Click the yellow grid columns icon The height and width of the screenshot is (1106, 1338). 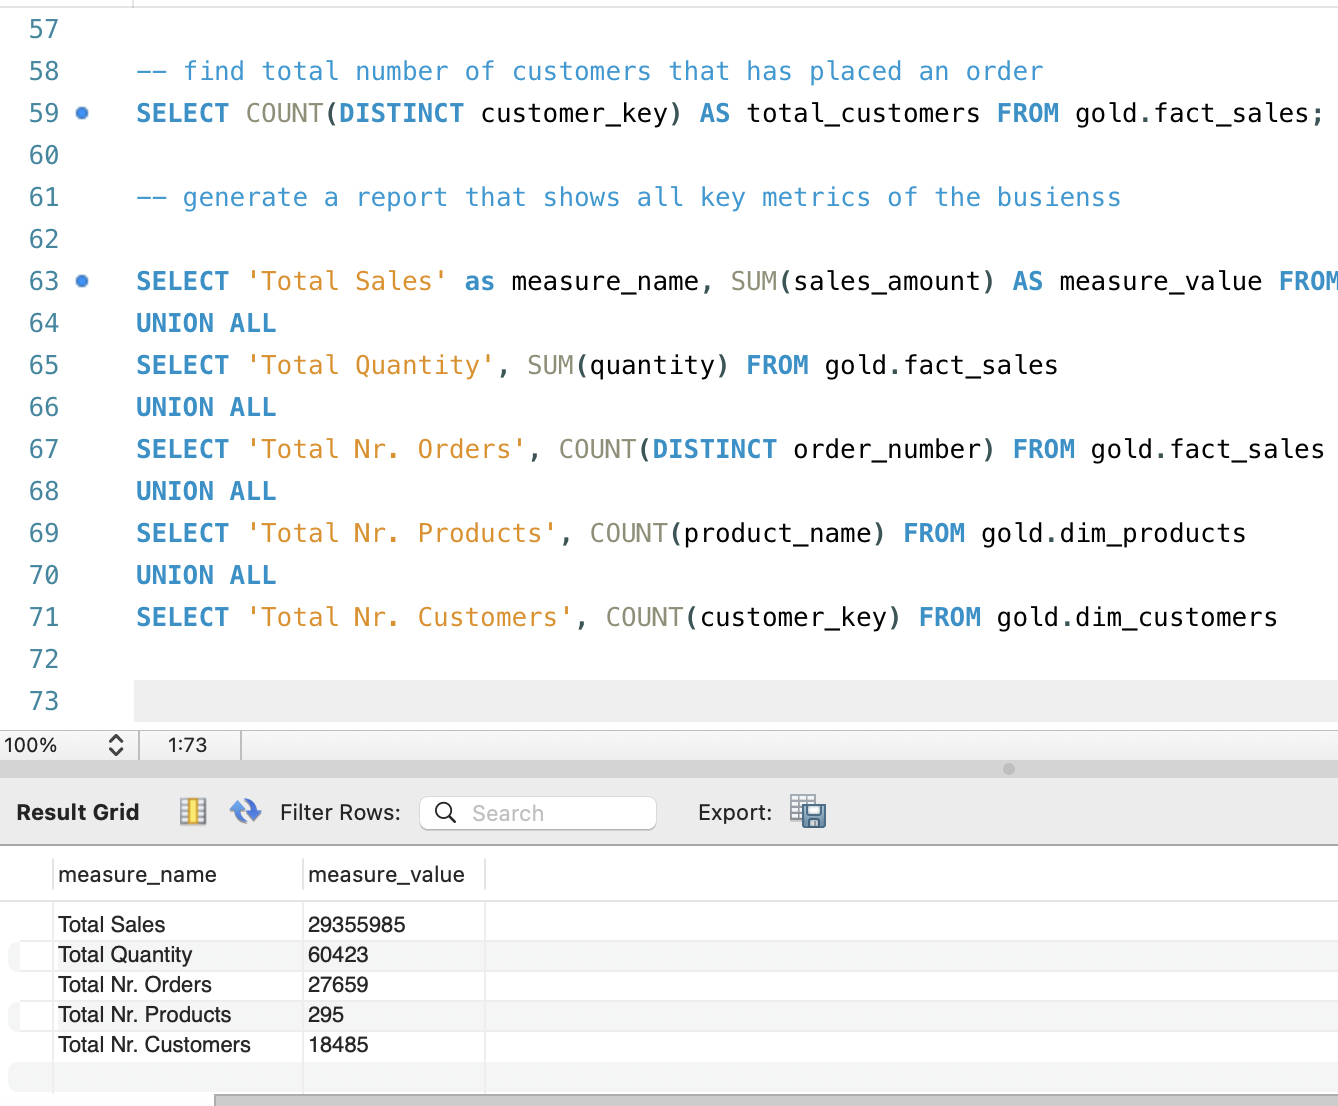click(x=193, y=811)
